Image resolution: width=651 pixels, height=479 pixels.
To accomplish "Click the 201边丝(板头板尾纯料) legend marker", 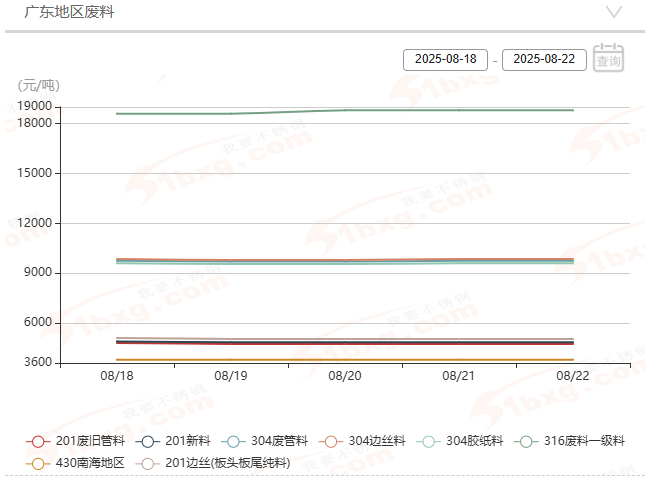I will point(149,463).
